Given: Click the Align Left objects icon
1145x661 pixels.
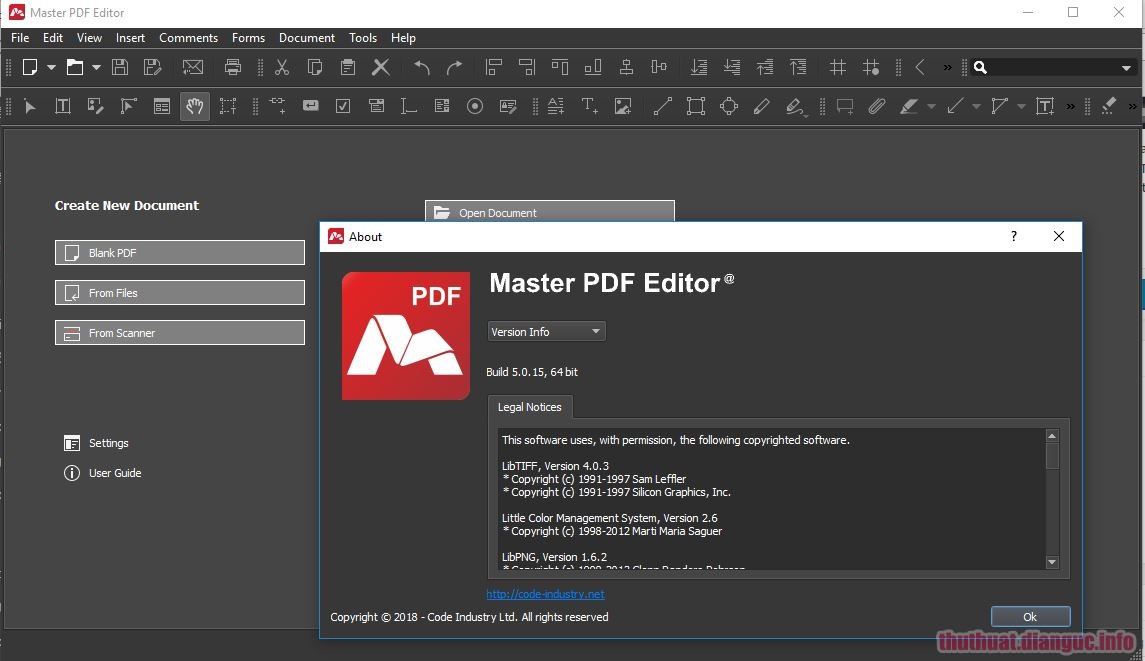Looking at the screenshot, I should (x=494, y=67).
